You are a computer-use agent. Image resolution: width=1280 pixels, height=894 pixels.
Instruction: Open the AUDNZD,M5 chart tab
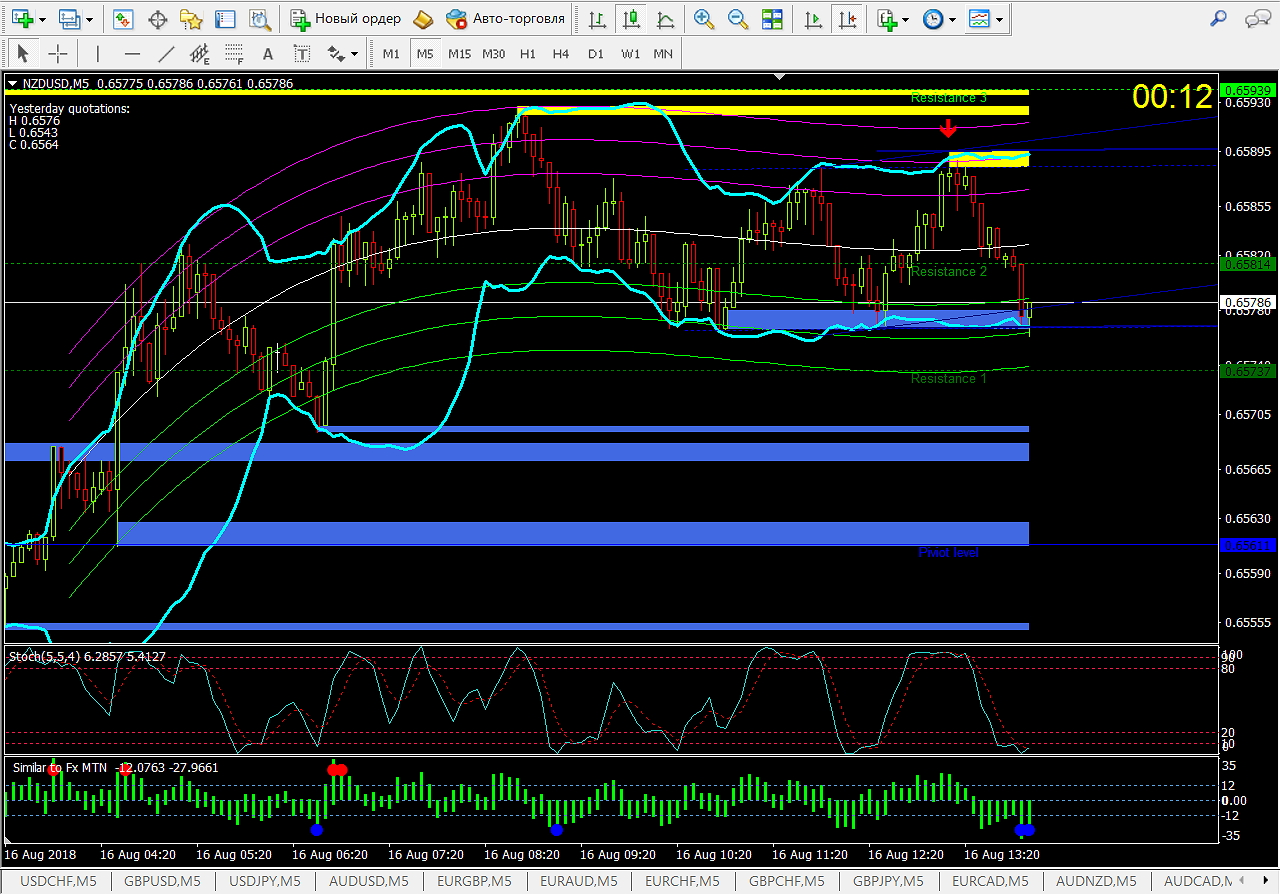click(1096, 881)
